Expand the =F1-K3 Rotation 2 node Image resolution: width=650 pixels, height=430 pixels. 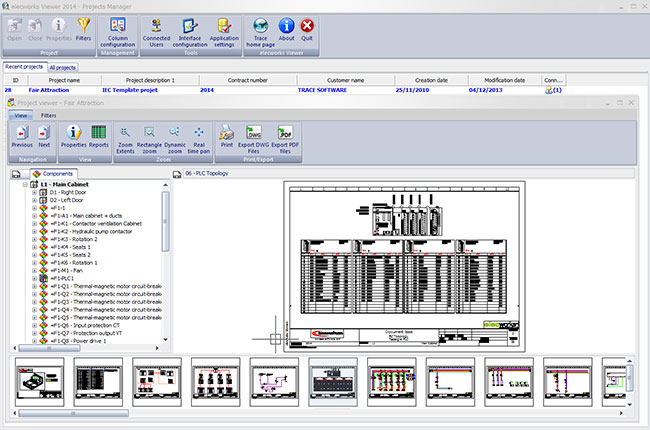click(x=34, y=239)
